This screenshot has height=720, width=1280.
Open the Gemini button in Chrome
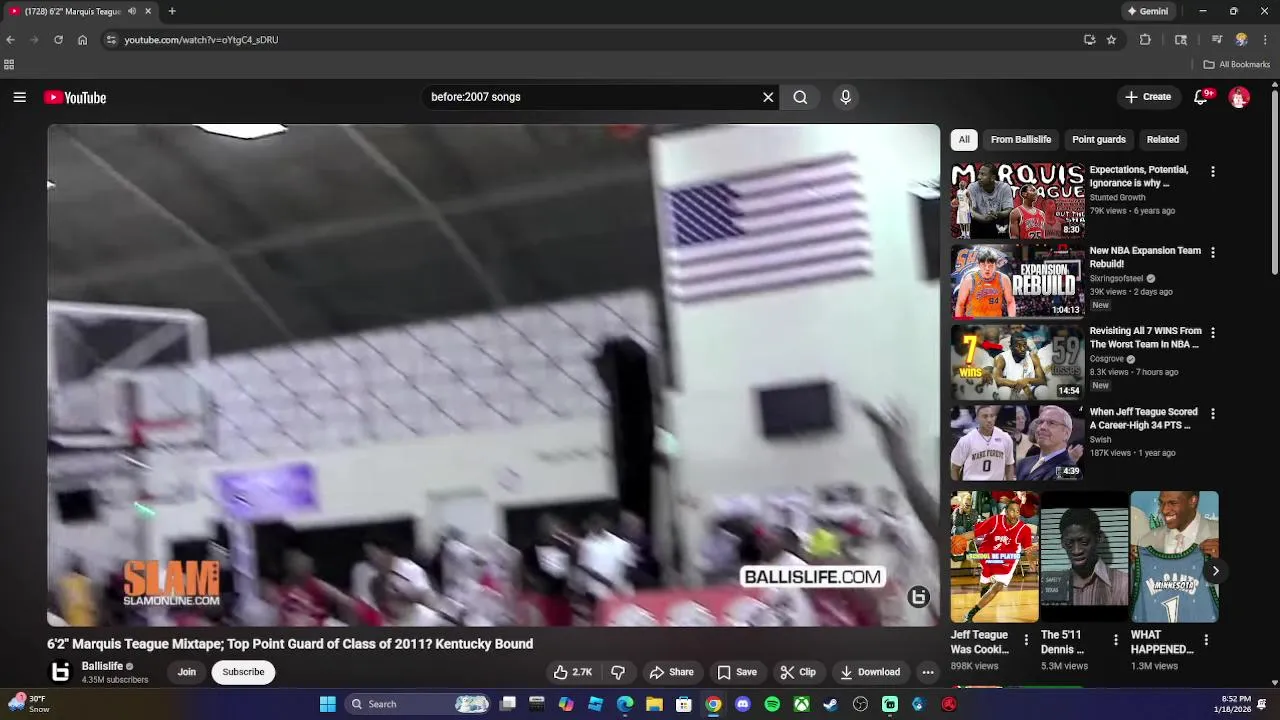pos(1148,11)
